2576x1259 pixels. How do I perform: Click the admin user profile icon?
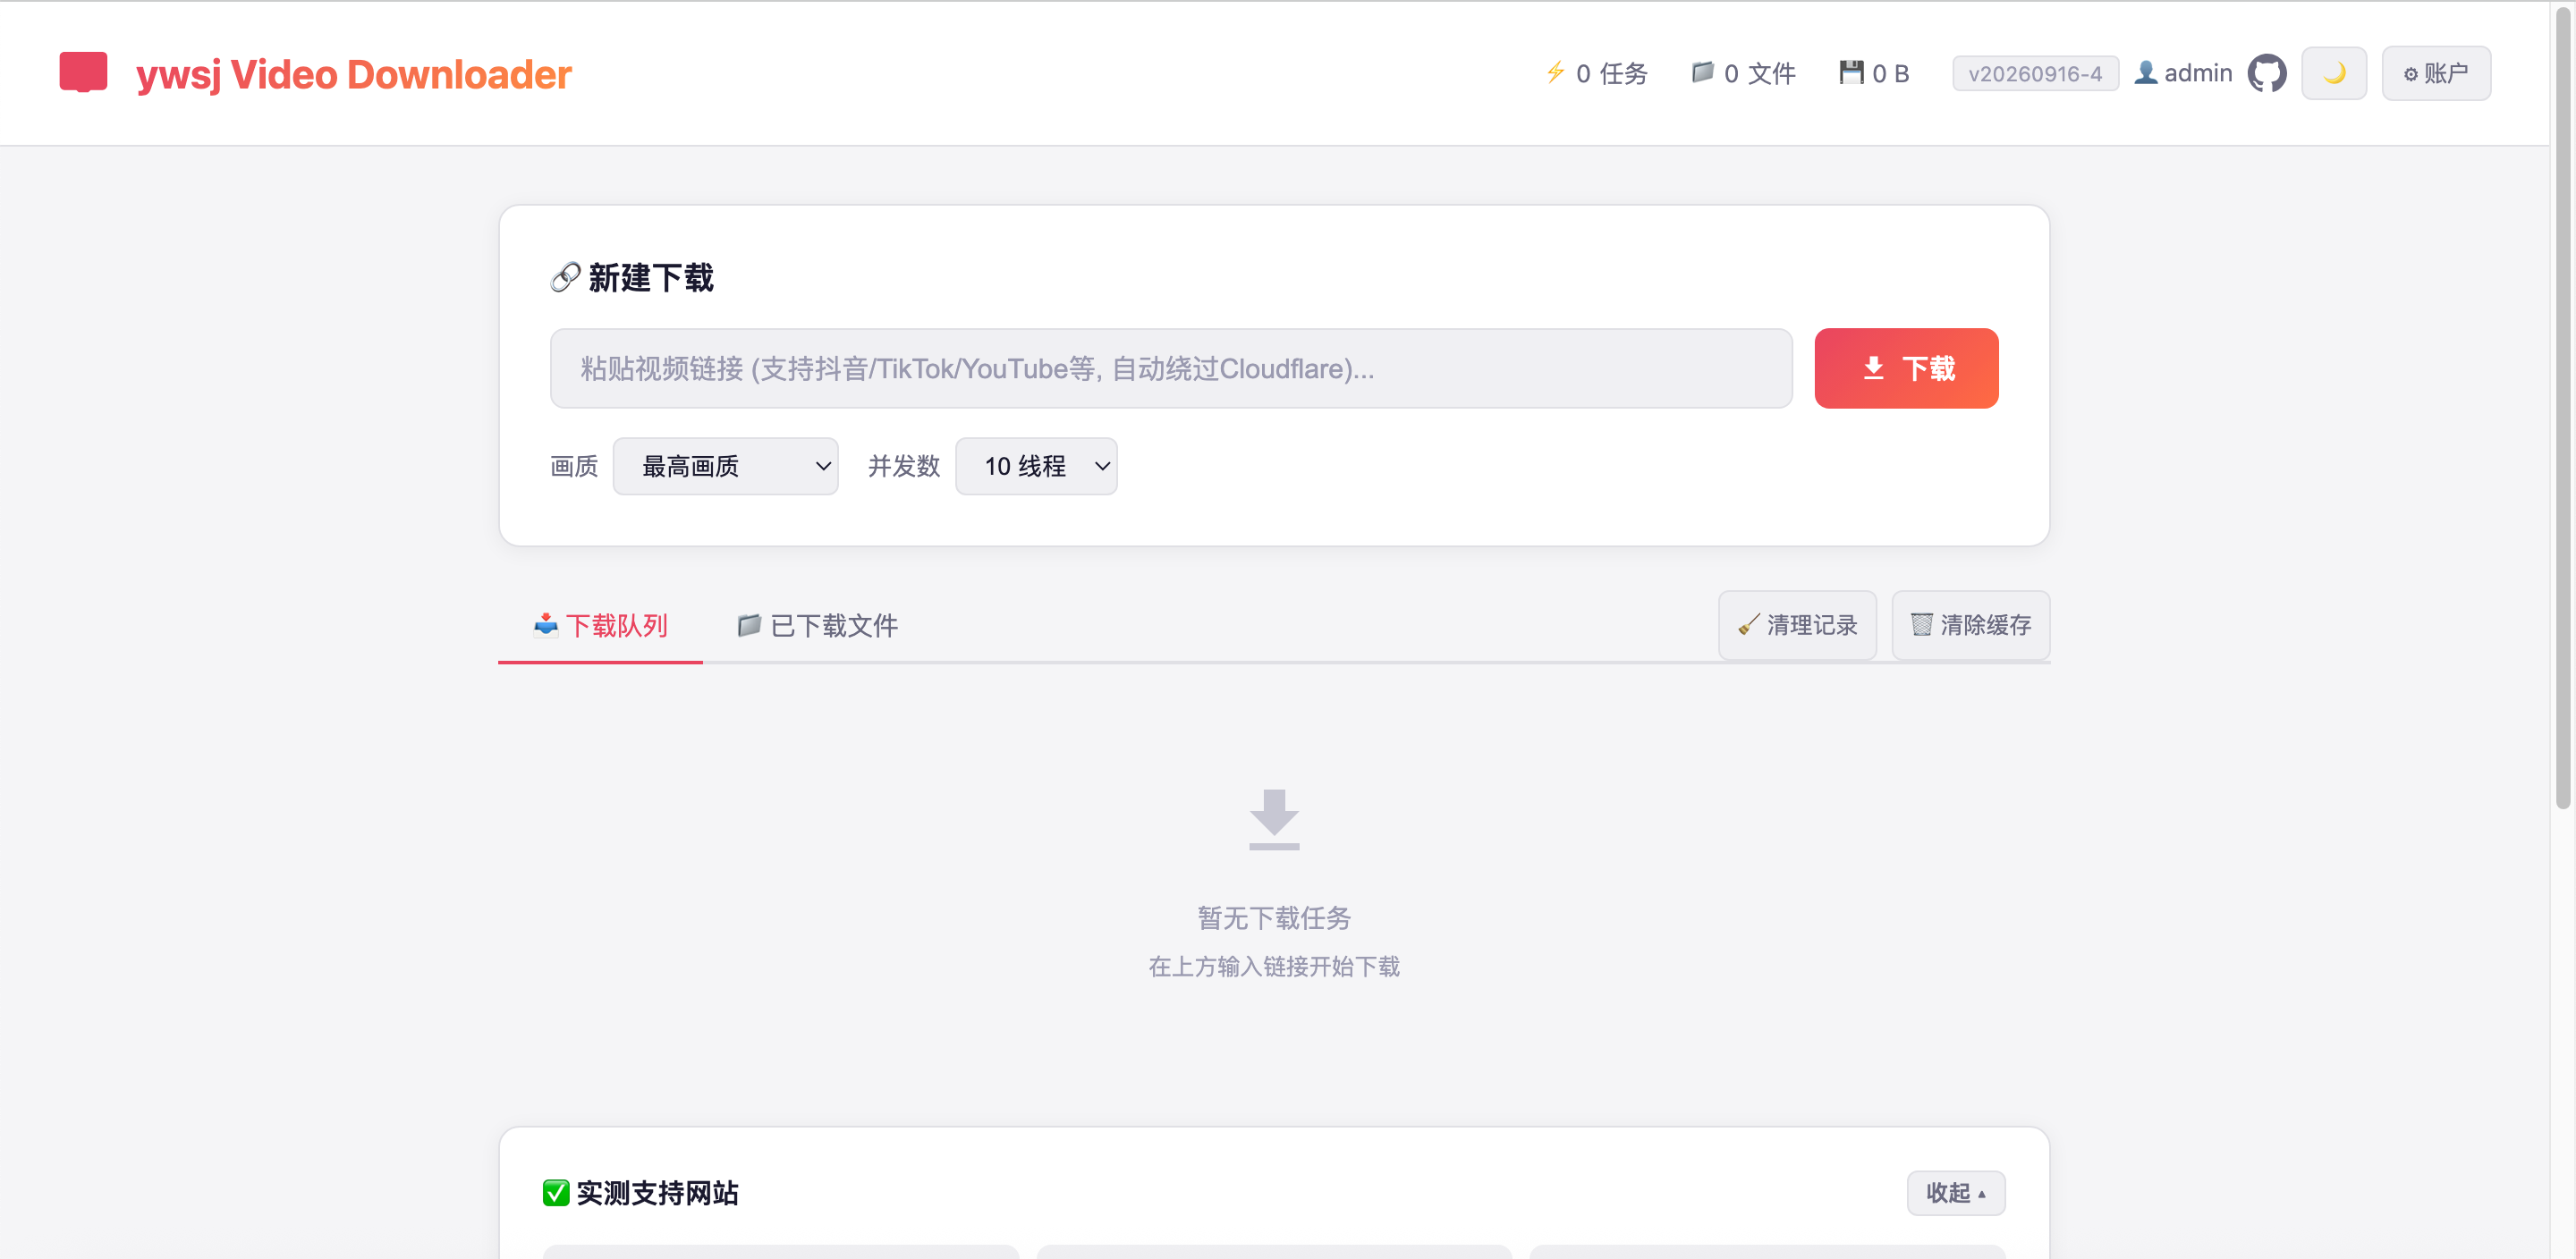pyautogui.click(x=2145, y=72)
